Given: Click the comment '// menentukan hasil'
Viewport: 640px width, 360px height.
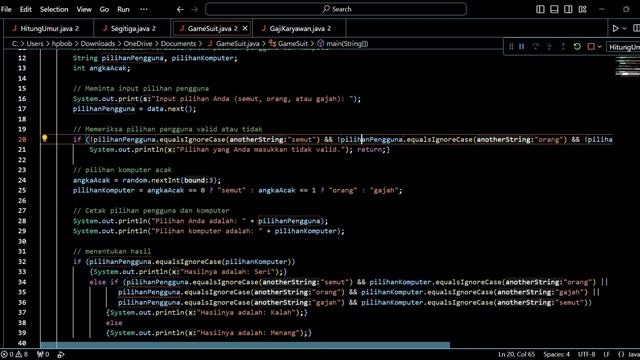Looking at the screenshot, I should coord(112,251).
